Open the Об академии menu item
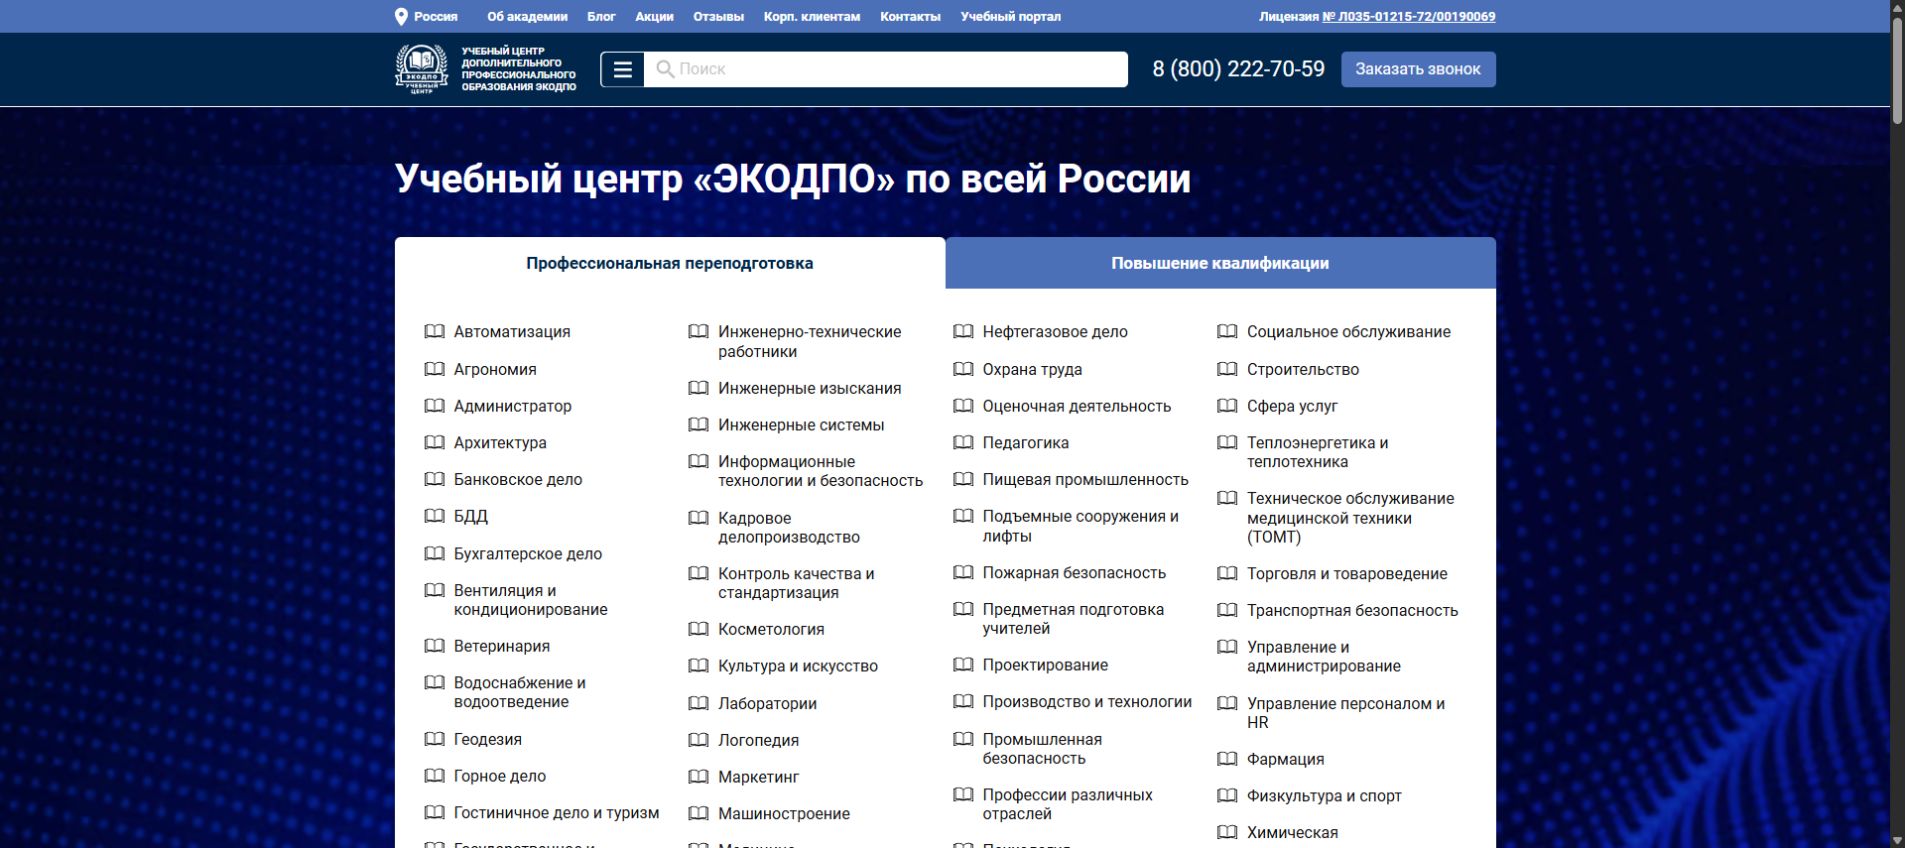Screen dimensions: 1905x848 (x=527, y=17)
